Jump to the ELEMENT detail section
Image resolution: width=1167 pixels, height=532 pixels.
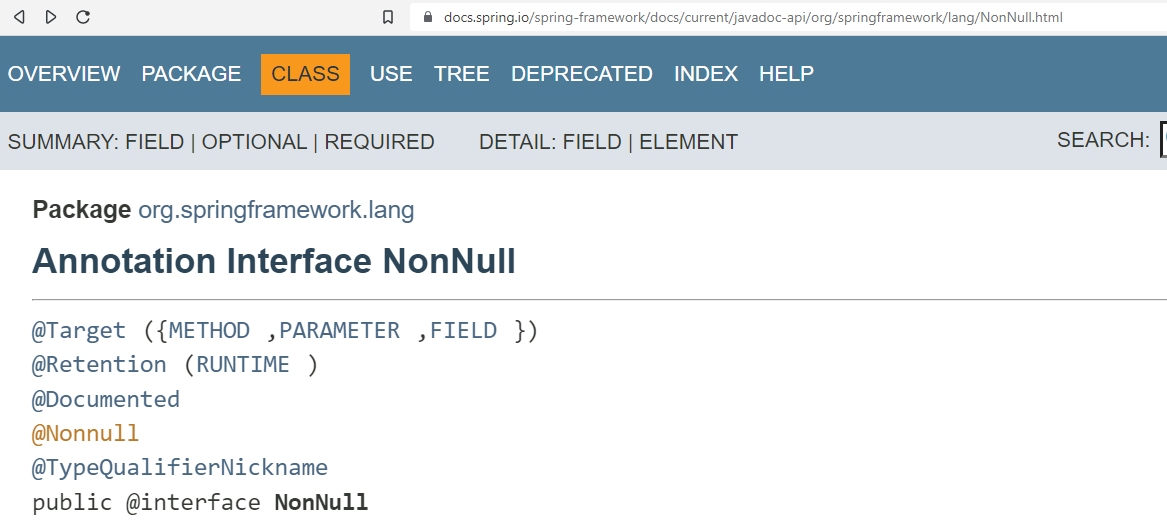click(688, 142)
